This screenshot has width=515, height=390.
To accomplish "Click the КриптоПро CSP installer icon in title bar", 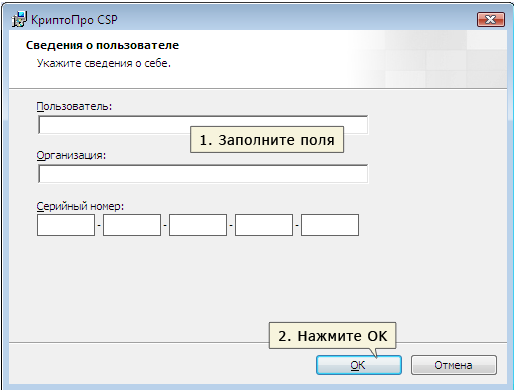I will click(19, 19).
